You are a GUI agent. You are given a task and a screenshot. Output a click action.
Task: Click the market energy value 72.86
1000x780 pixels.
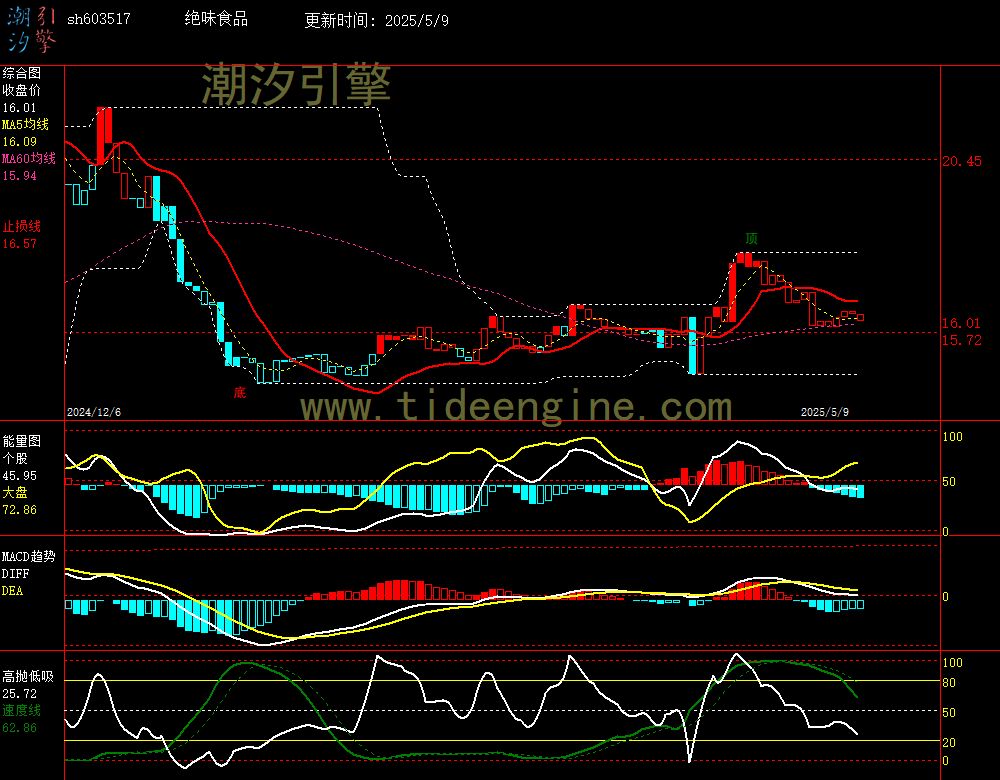click(20, 510)
